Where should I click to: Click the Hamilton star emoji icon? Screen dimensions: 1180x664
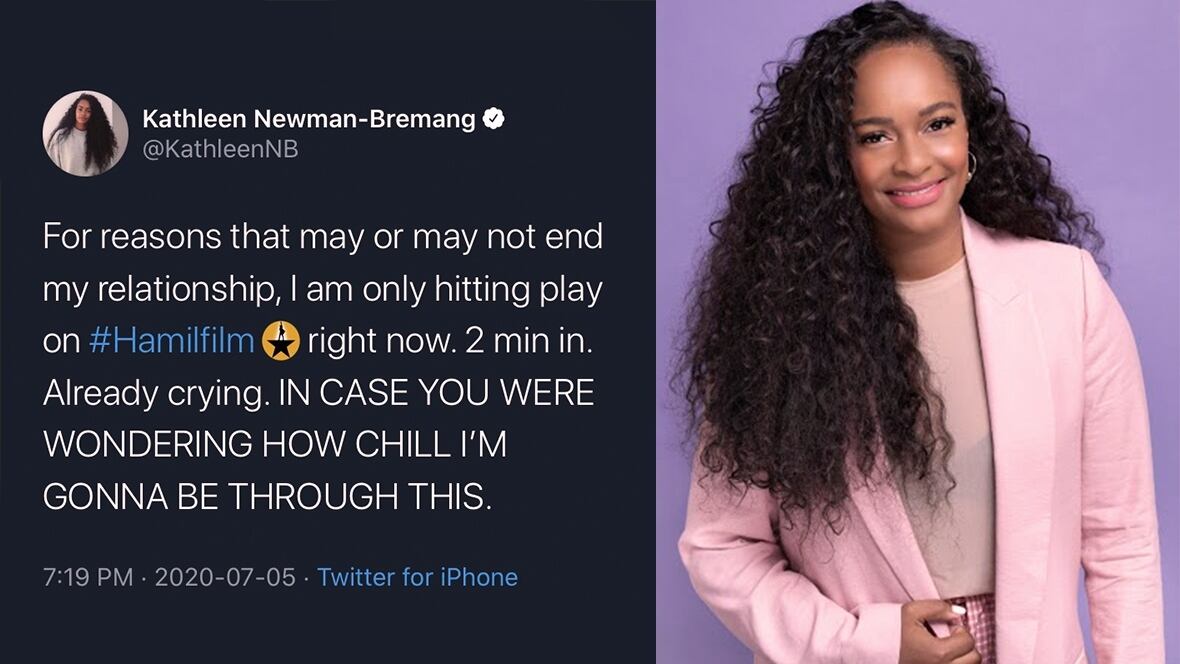click(x=281, y=341)
